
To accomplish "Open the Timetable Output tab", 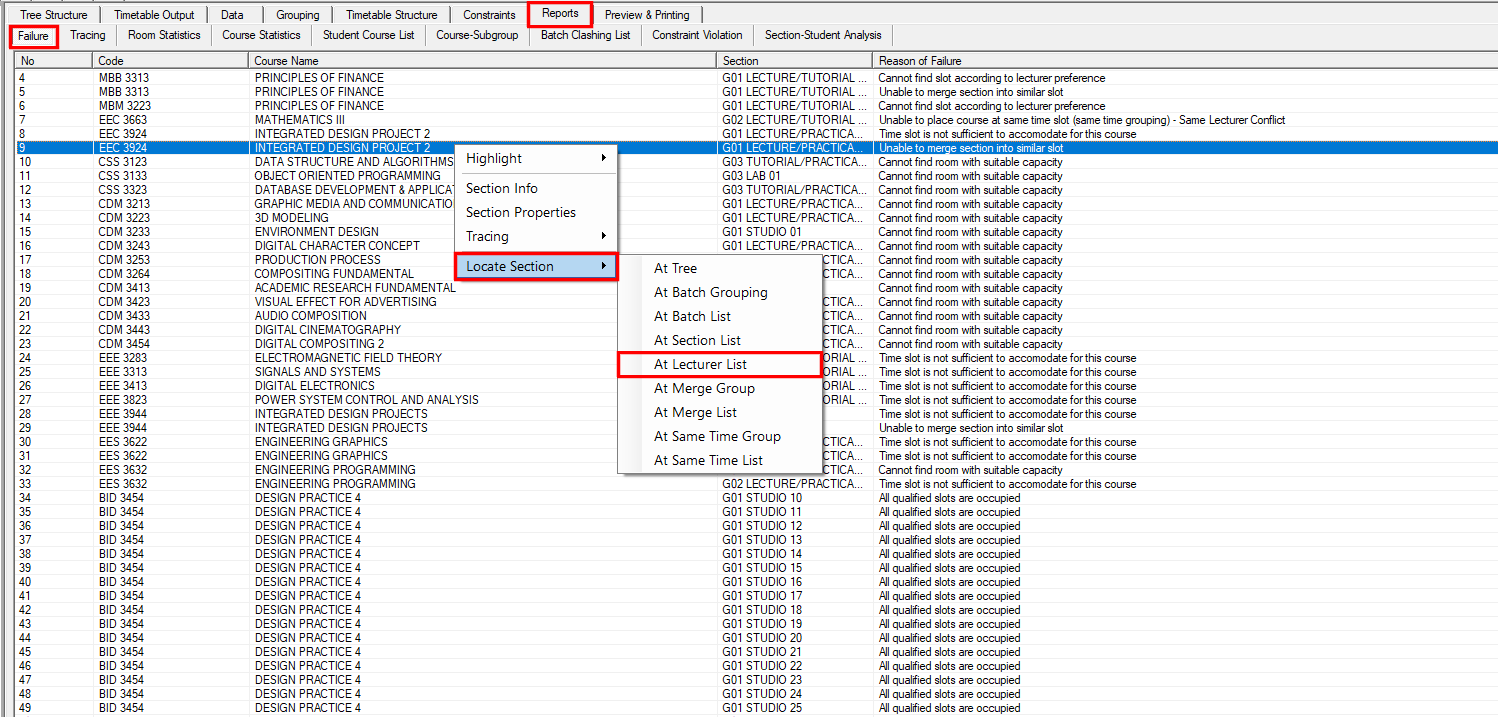I will [x=154, y=15].
